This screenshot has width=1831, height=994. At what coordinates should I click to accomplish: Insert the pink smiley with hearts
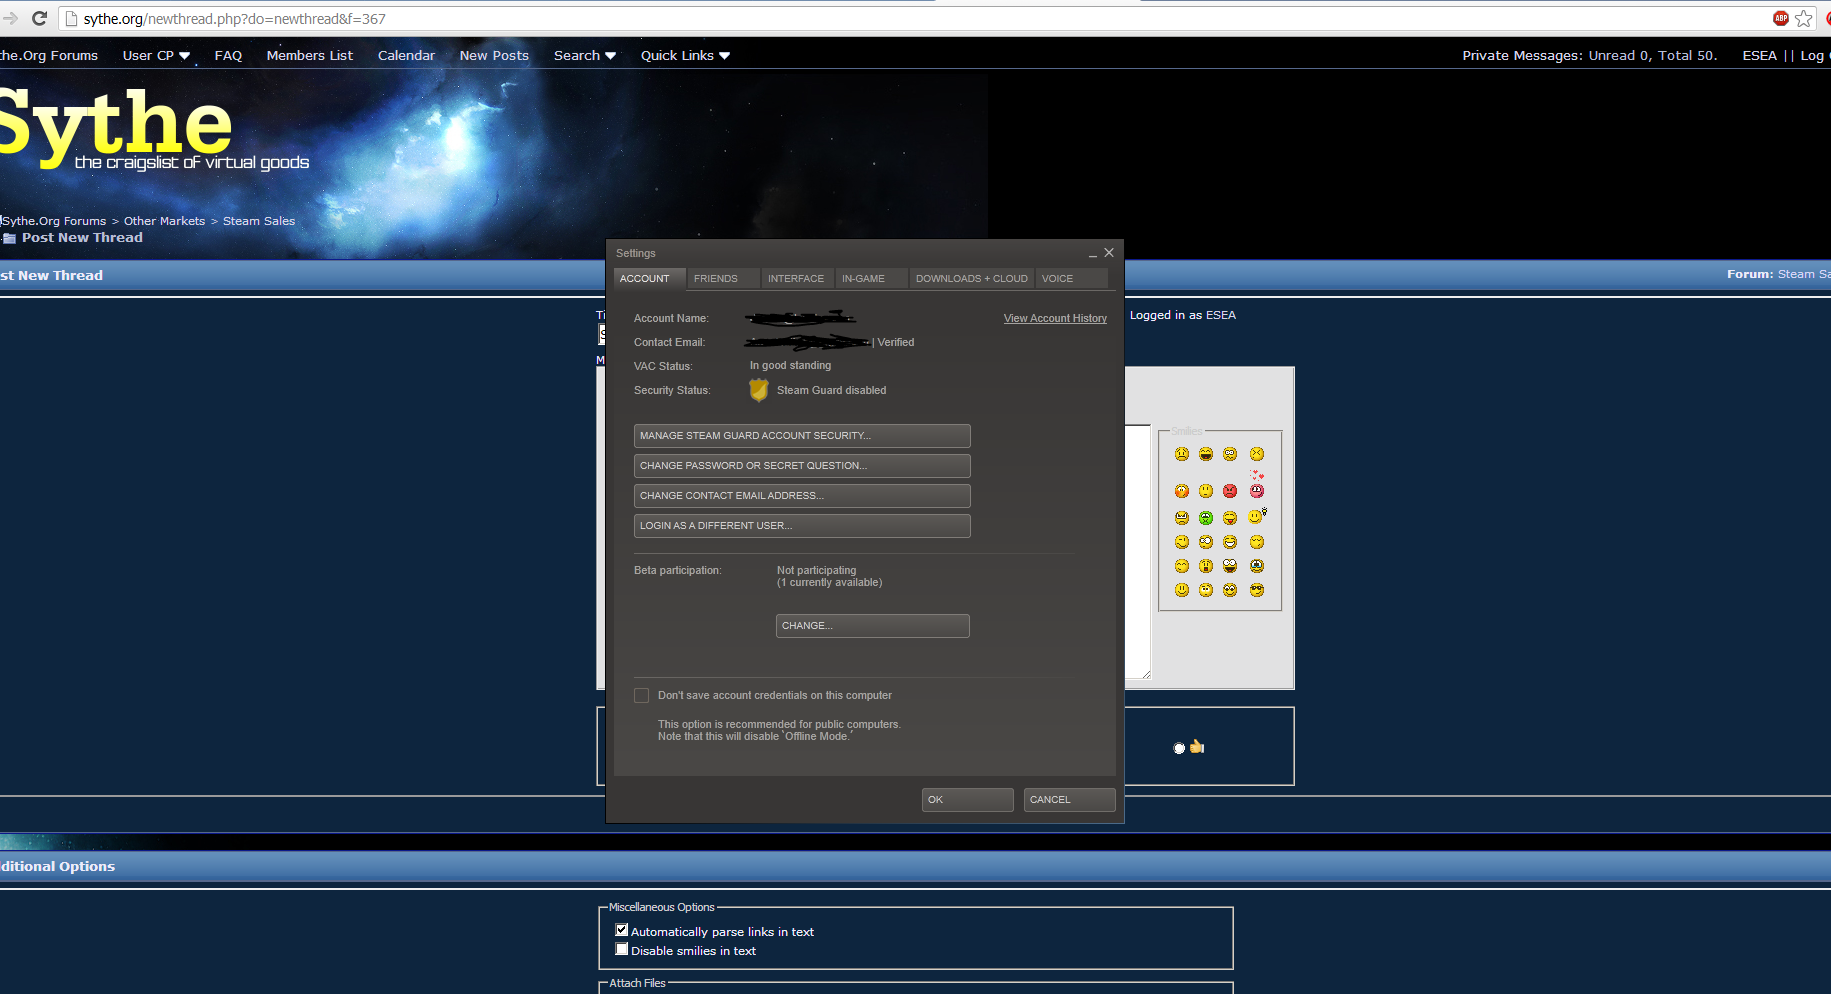point(1257,485)
